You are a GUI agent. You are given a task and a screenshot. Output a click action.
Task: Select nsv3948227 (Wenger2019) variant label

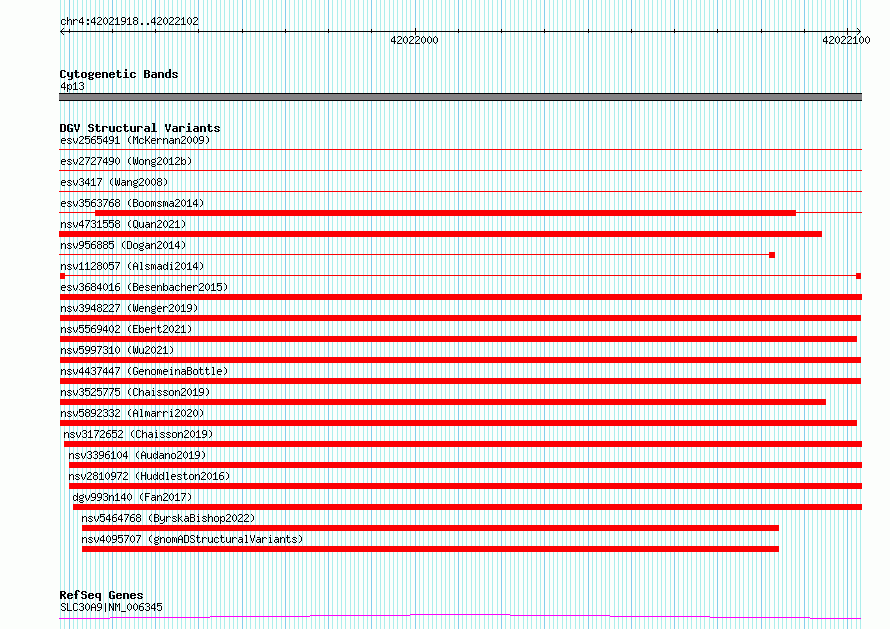click(x=129, y=308)
